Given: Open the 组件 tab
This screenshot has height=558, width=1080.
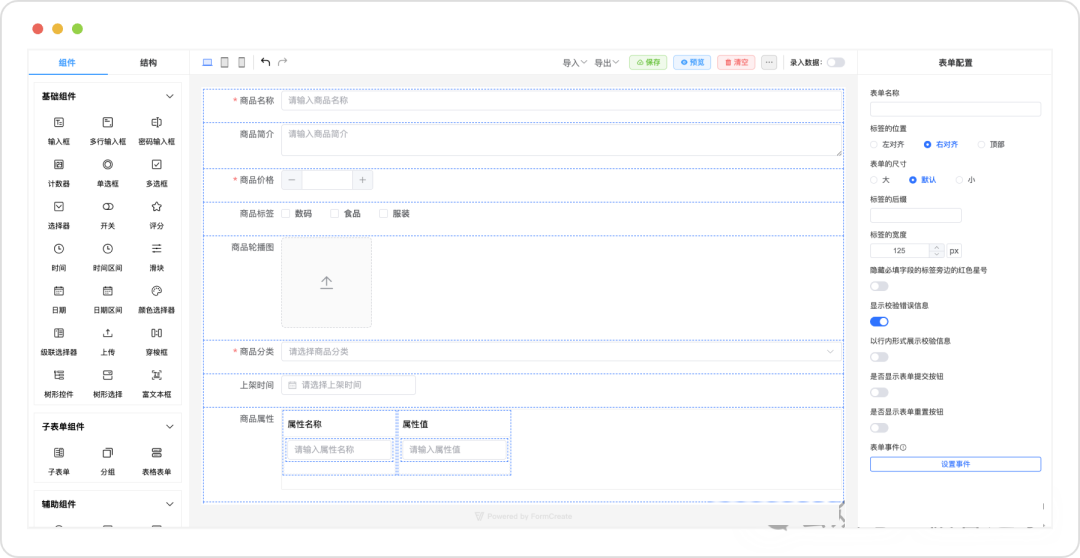Looking at the screenshot, I should tap(67, 62).
